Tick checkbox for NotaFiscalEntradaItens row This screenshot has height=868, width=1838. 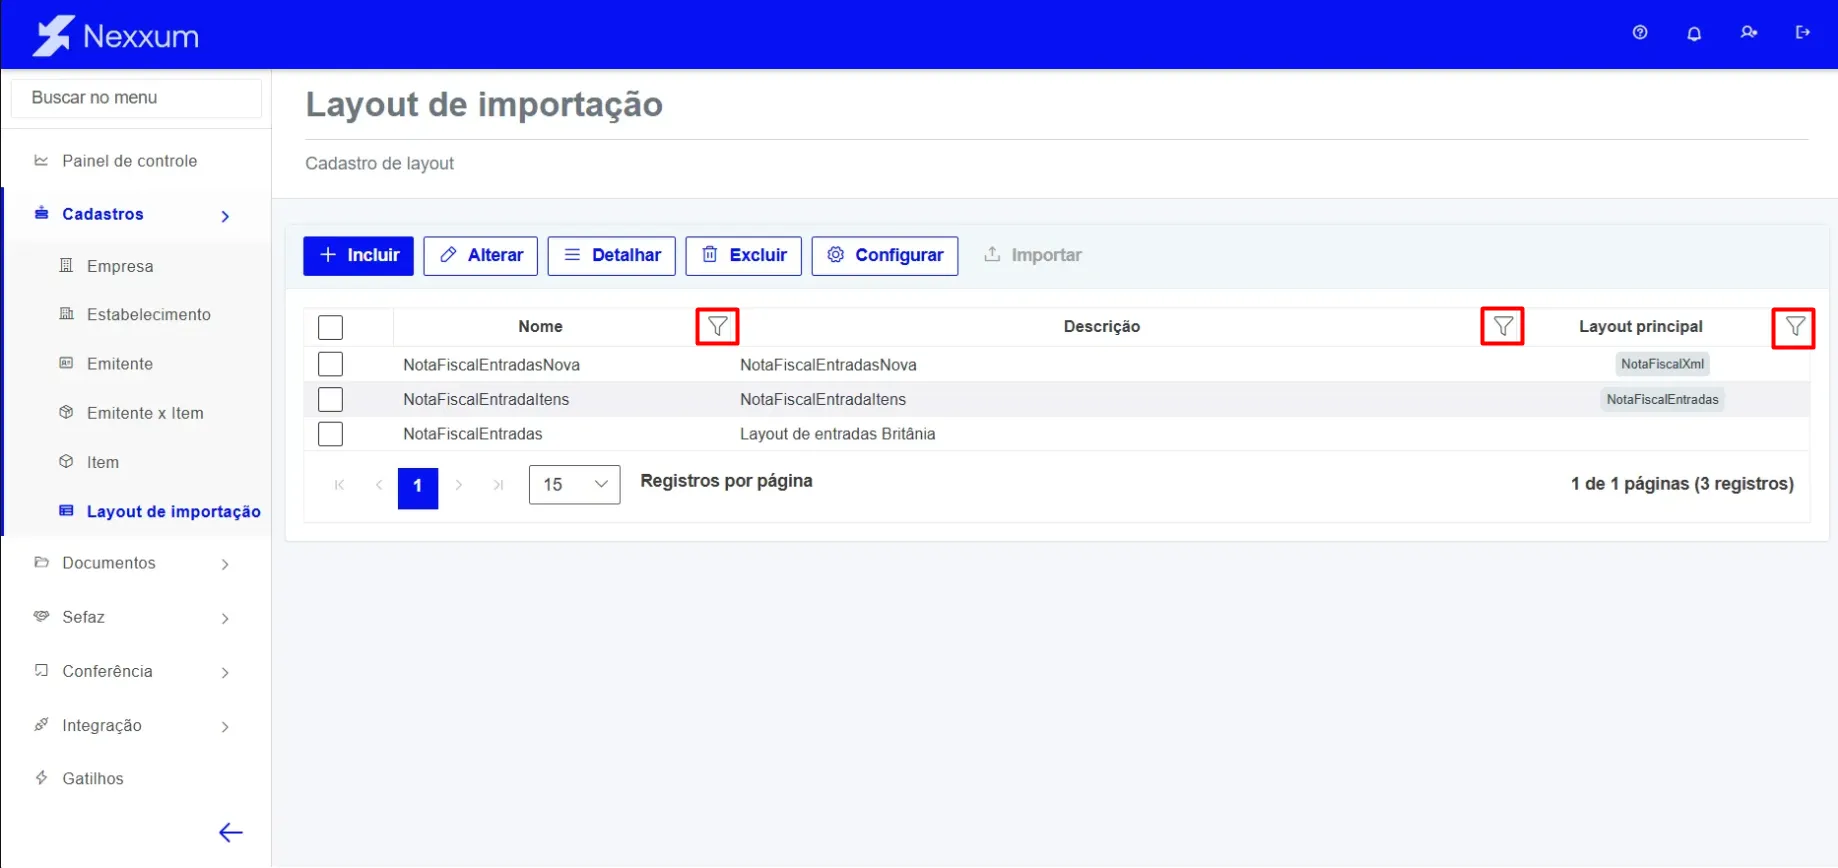(x=330, y=399)
